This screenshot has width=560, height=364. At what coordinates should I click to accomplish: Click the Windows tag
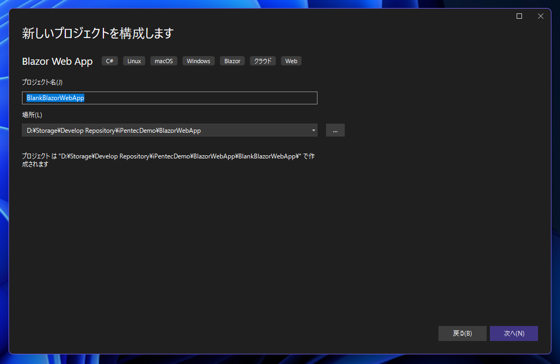point(199,61)
